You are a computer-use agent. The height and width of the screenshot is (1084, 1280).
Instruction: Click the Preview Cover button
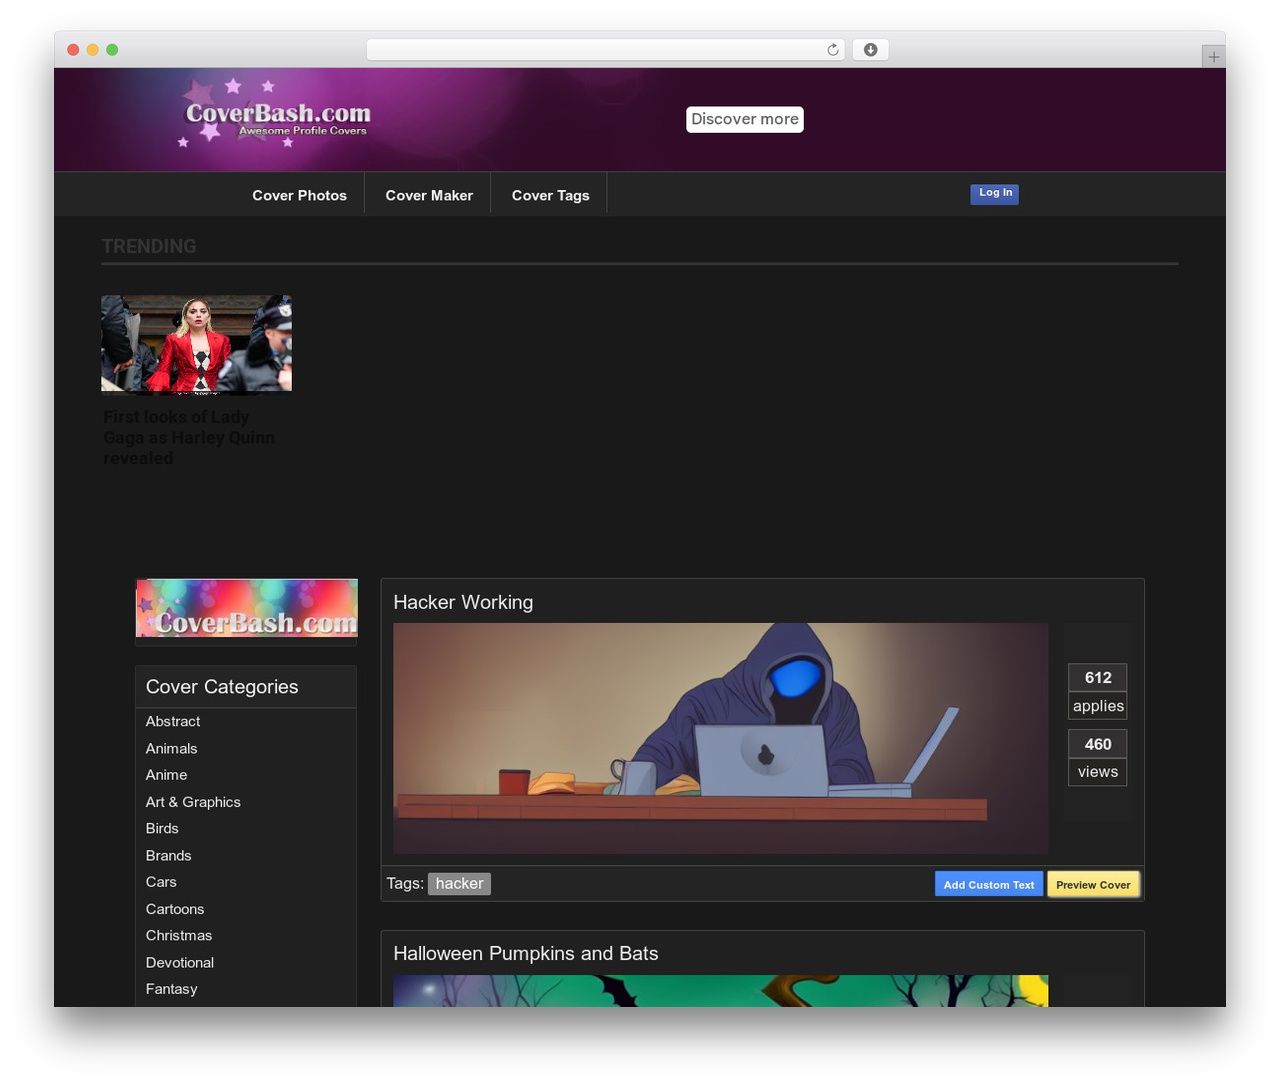point(1093,884)
